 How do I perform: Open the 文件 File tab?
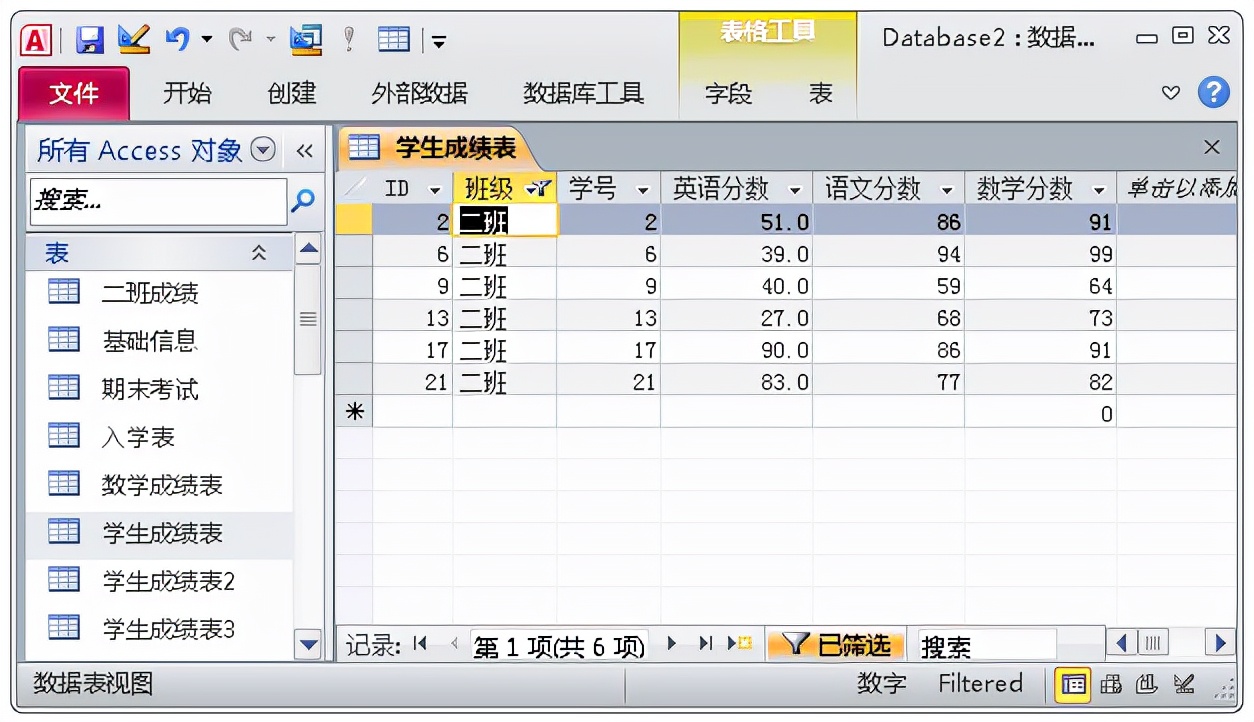pos(74,94)
